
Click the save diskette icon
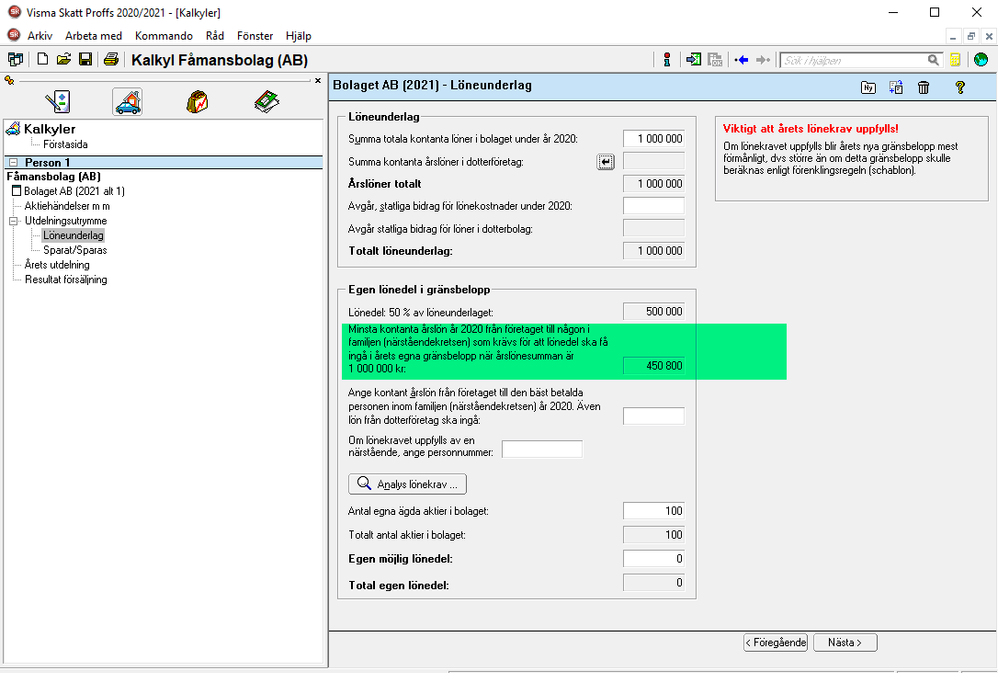pyautogui.click(x=86, y=60)
